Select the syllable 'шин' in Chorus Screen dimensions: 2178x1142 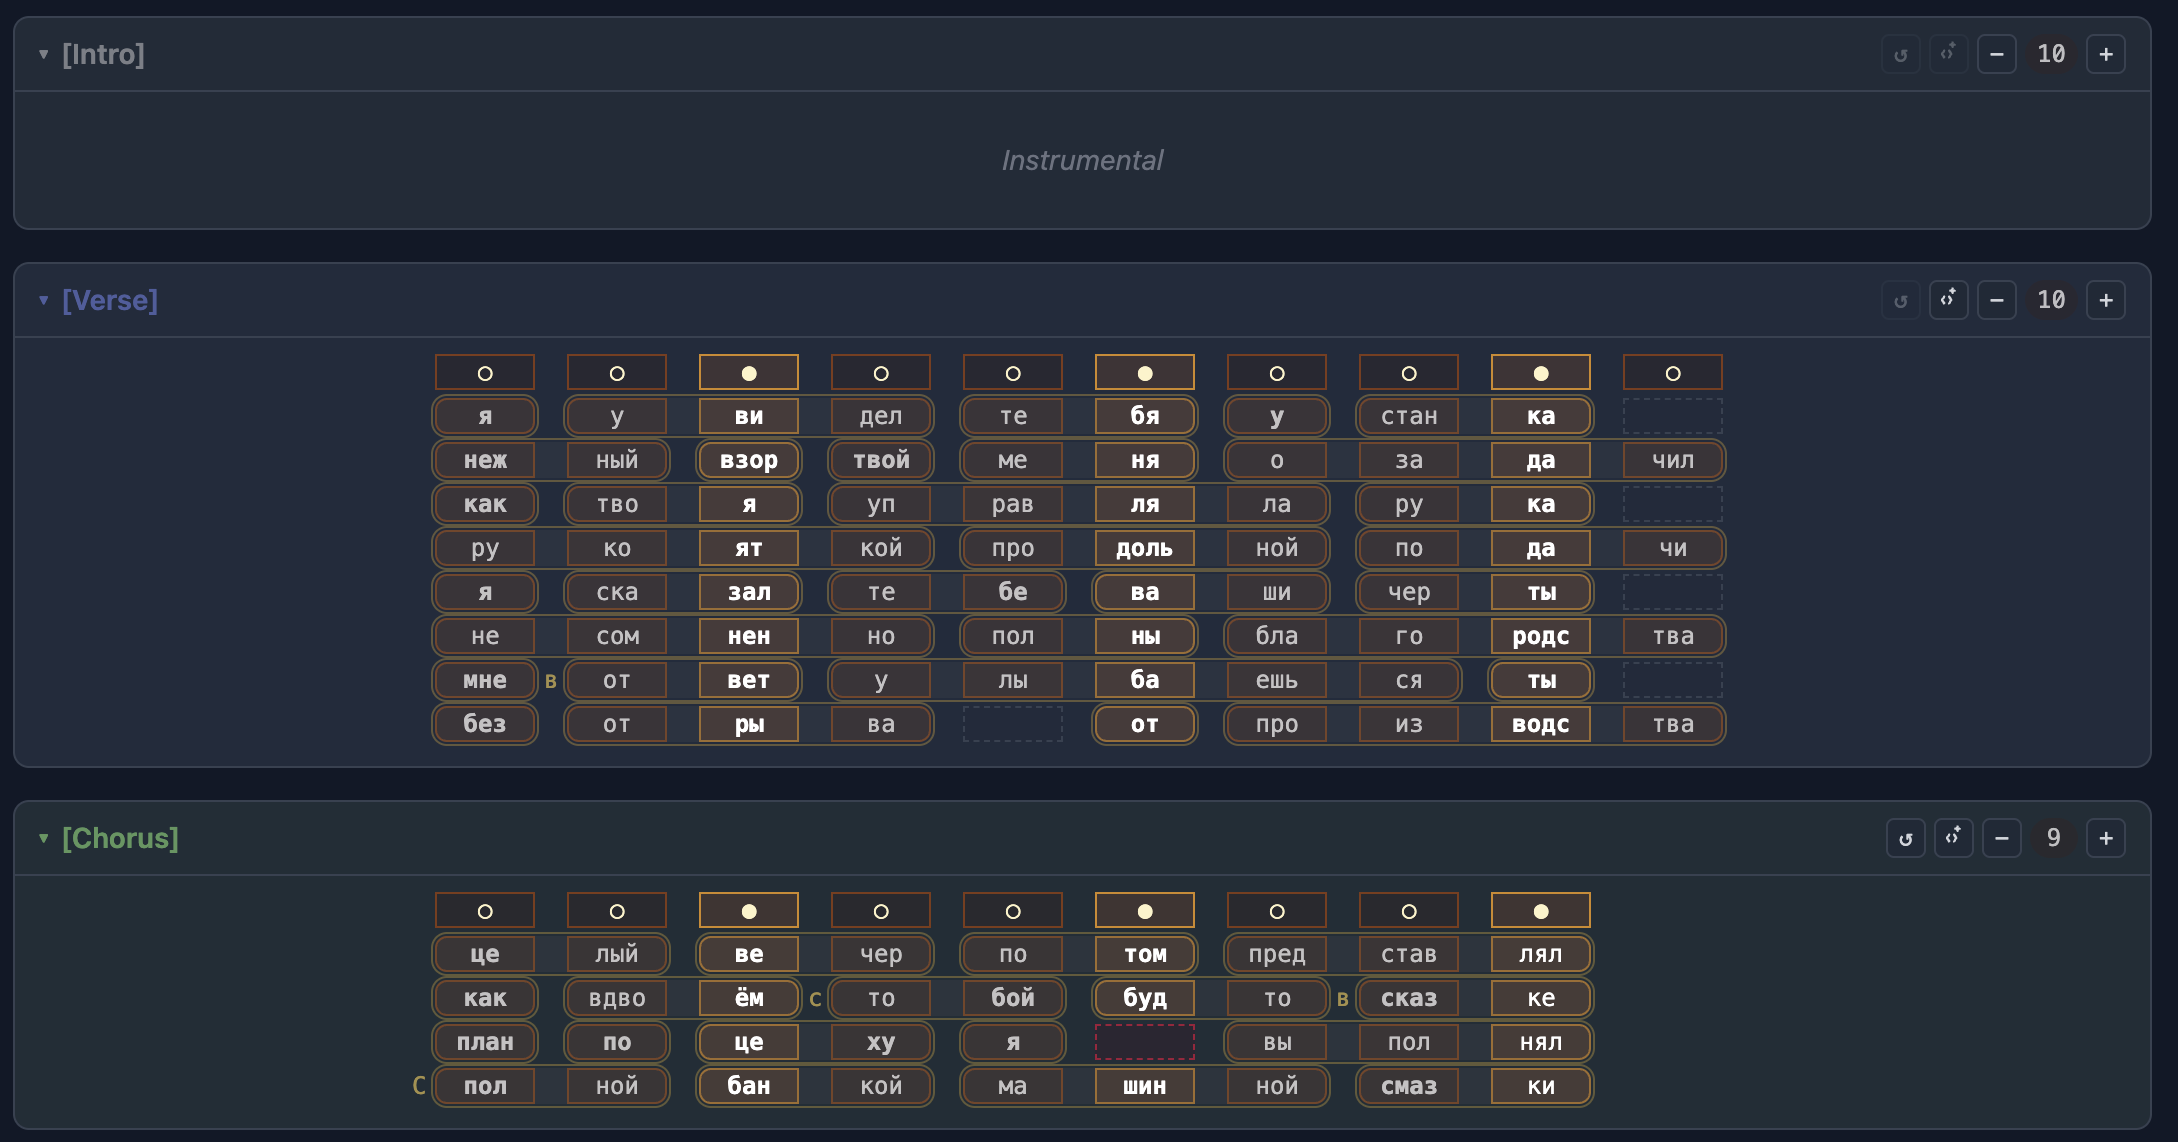tap(1145, 1086)
